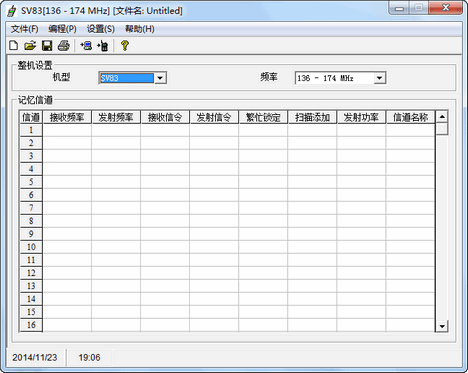Click the Print toolbar icon
Viewport: 468px width, 373px height.
coord(64,45)
